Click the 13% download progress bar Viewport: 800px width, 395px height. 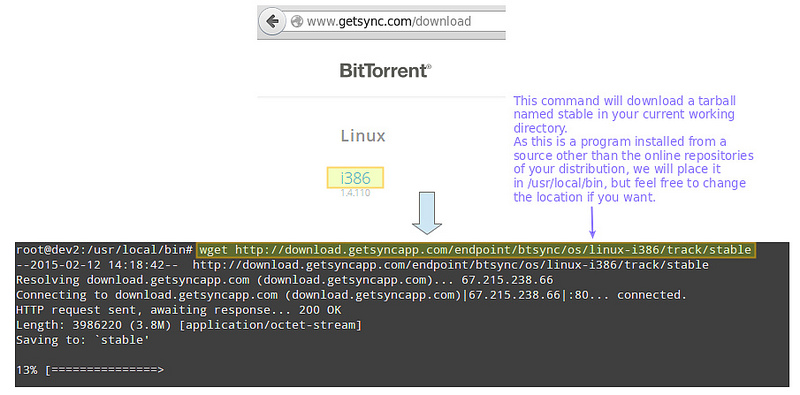90,370
